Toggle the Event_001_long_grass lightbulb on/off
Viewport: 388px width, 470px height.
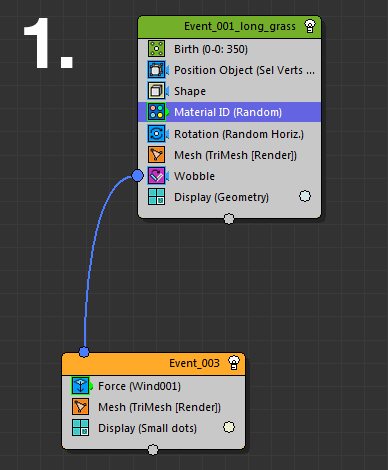[x=310, y=26]
